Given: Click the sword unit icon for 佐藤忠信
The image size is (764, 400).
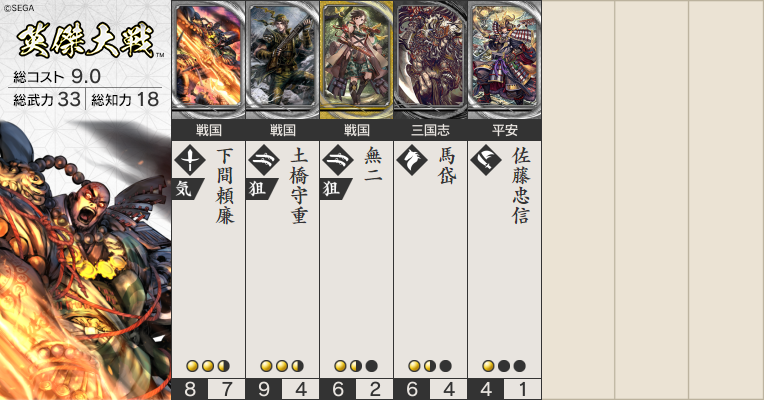Looking at the screenshot, I should 486,160.
